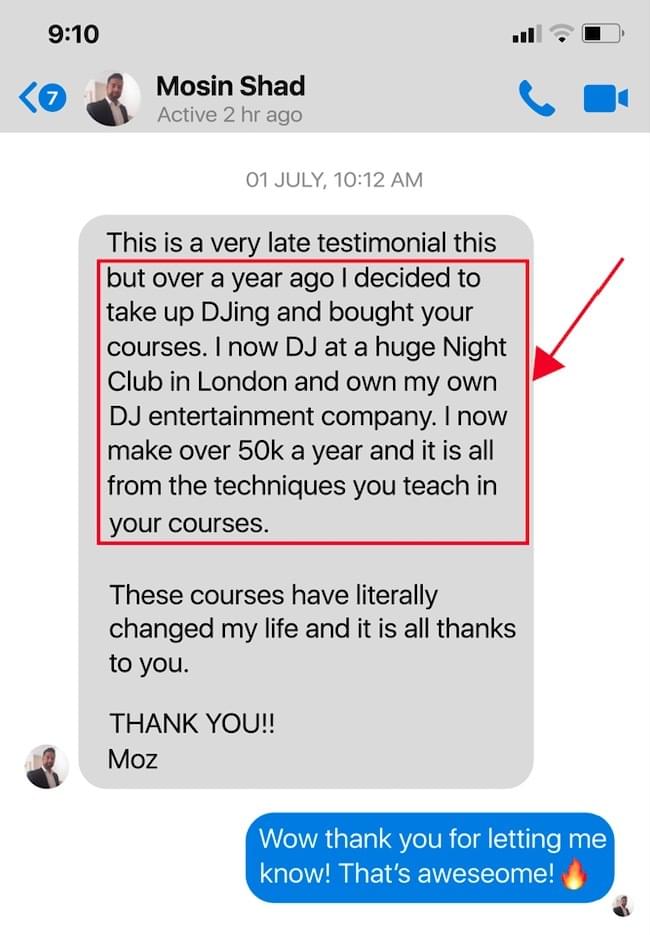Tap the fire emoji in blue reply

pyautogui.click(x=574, y=874)
